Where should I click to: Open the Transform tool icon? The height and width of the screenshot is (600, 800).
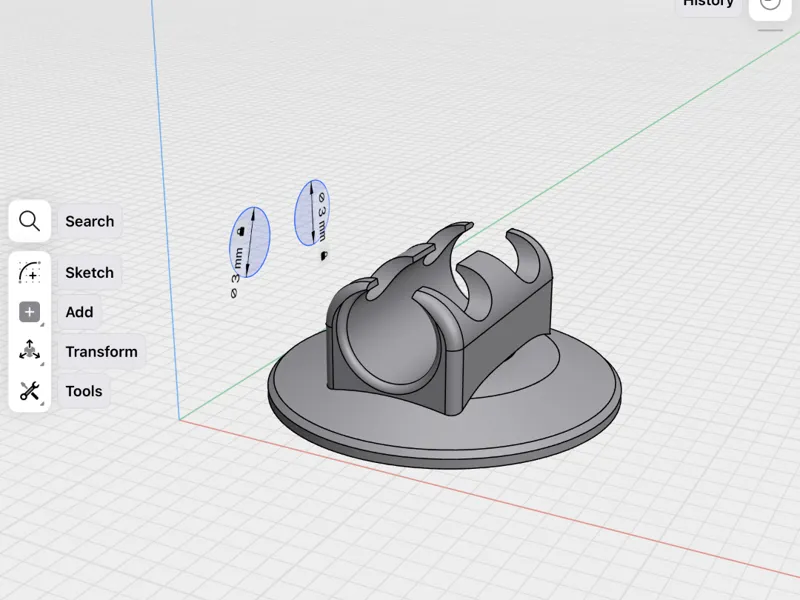coord(30,351)
